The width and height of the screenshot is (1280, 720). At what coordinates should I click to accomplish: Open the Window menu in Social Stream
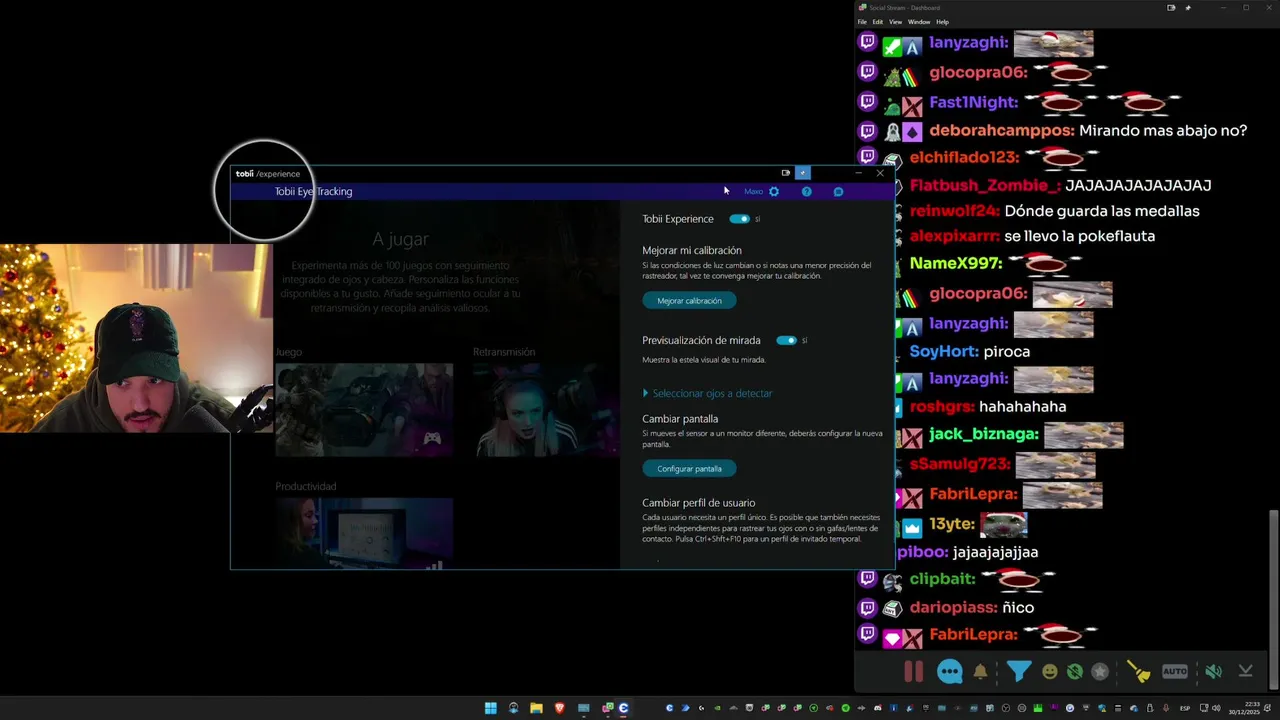click(x=918, y=22)
